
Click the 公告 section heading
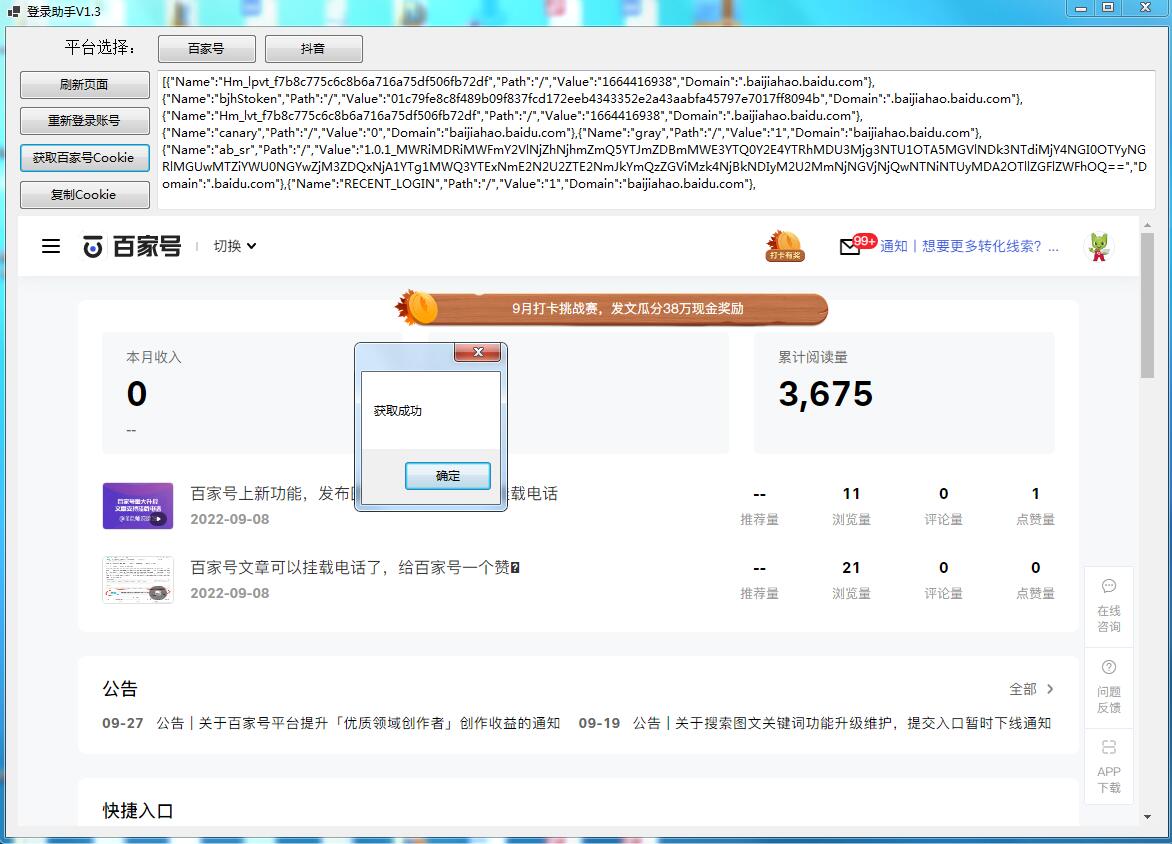click(120, 689)
